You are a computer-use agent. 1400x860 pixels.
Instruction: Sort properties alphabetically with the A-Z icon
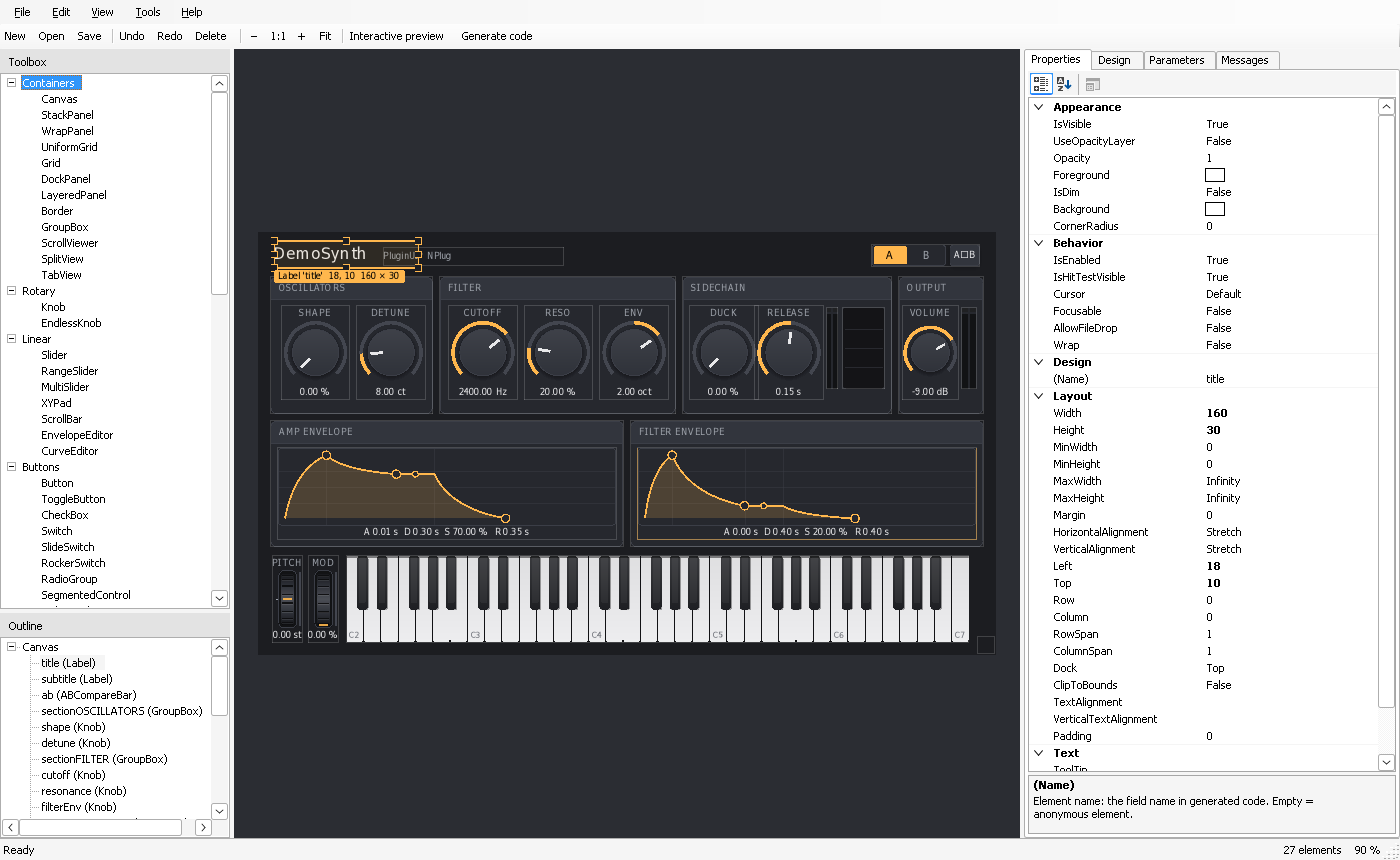pyautogui.click(x=1064, y=85)
